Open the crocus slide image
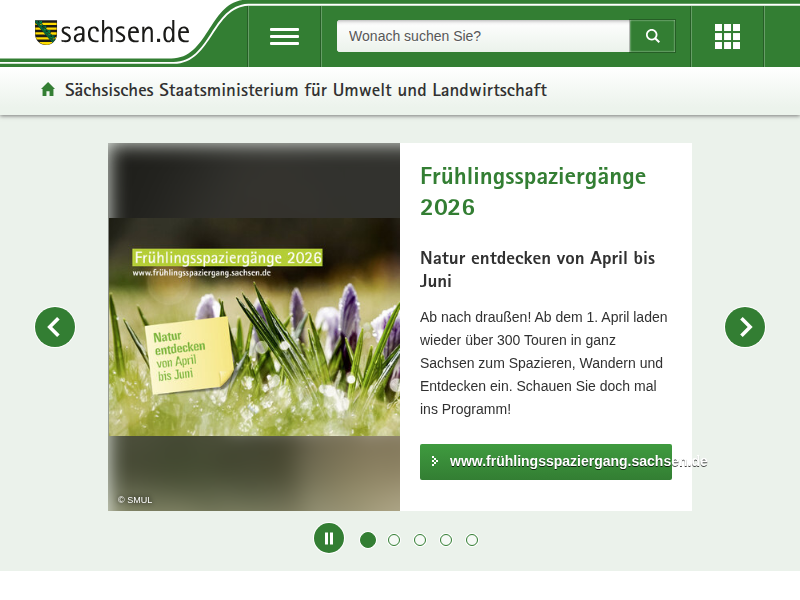The height and width of the screenshot is (600, 800). coord(254,327)
